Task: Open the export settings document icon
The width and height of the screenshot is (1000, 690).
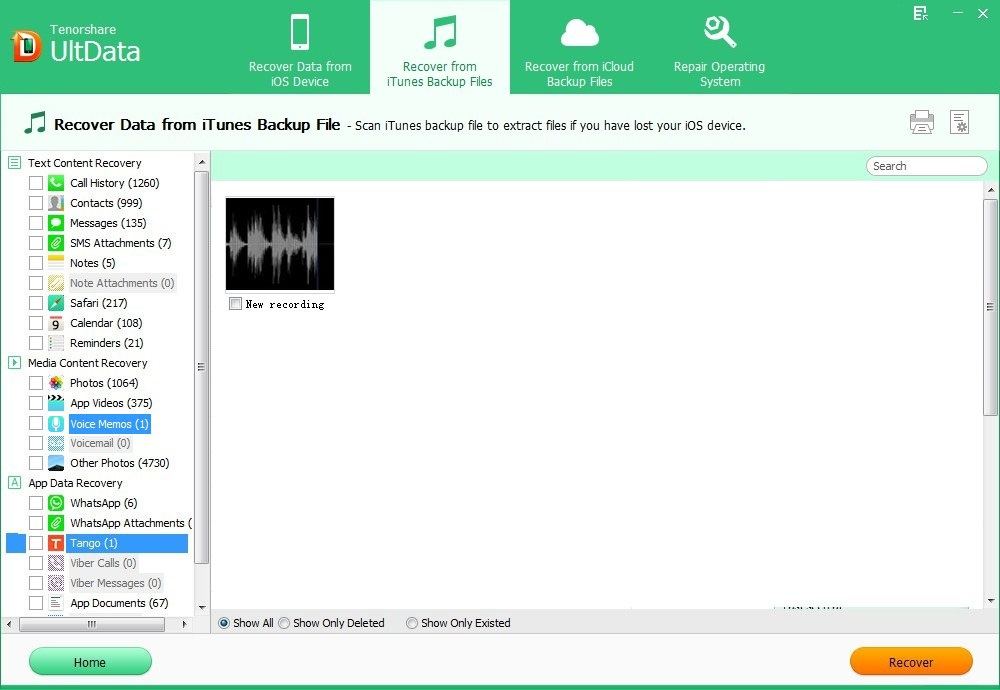Action: [x=960, y=121]
